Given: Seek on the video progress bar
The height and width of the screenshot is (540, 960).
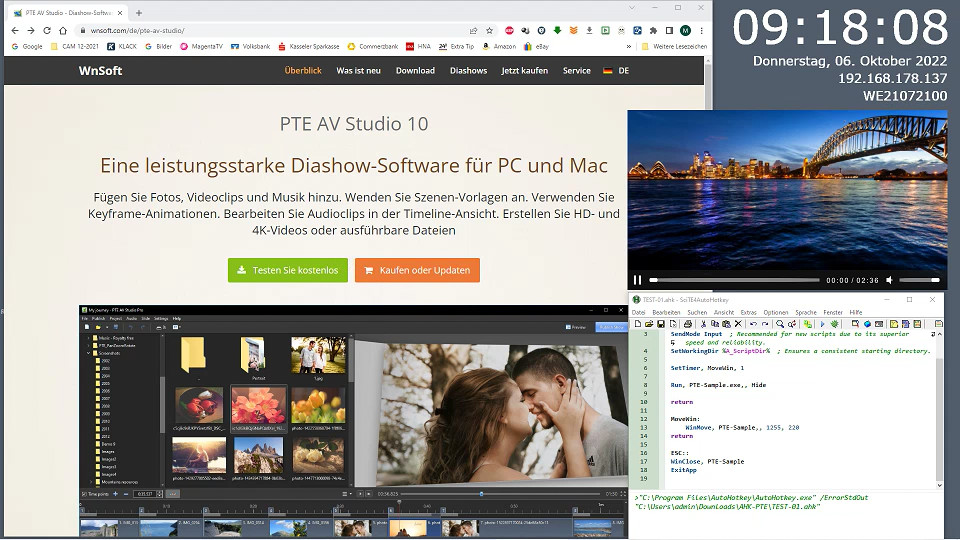Looking at the screenshot, I should [x=734, y=280].
